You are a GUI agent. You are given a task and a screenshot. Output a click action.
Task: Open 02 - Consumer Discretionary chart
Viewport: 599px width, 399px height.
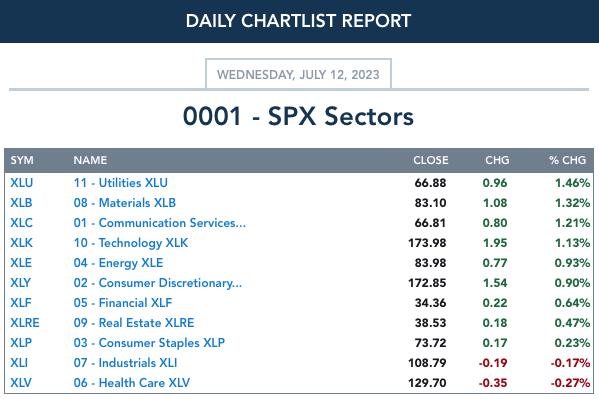[158, 283]
